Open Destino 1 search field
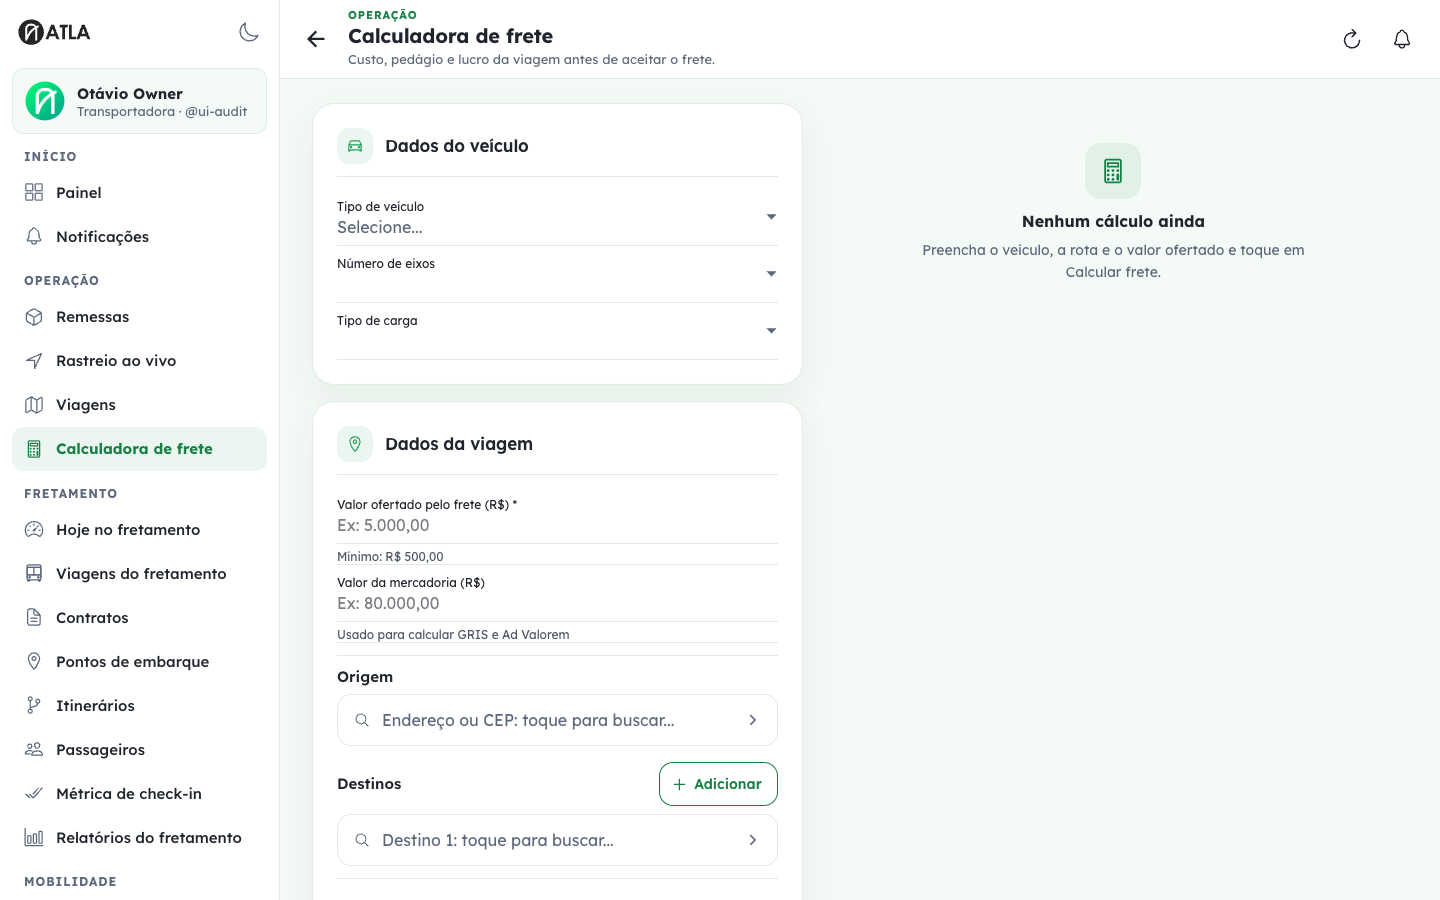This screenshot has height=900, width=1440. (557, 840)
